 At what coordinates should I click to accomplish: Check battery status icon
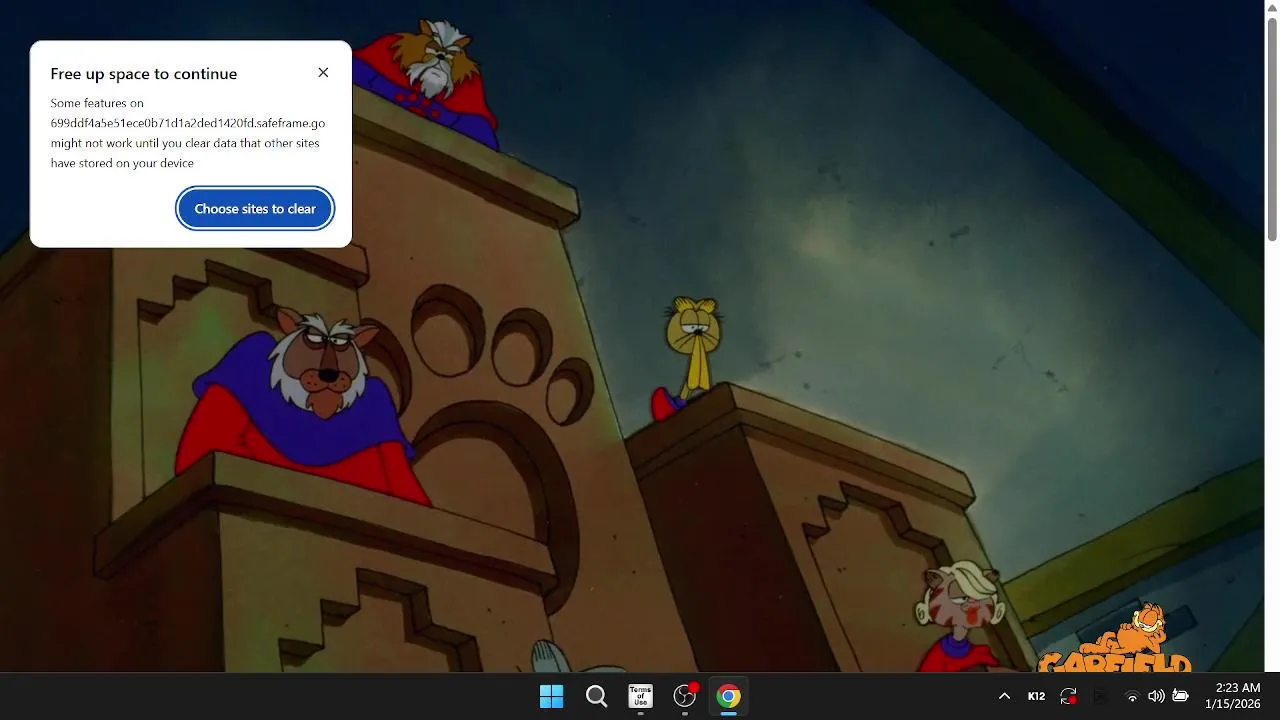(1180, 697)
